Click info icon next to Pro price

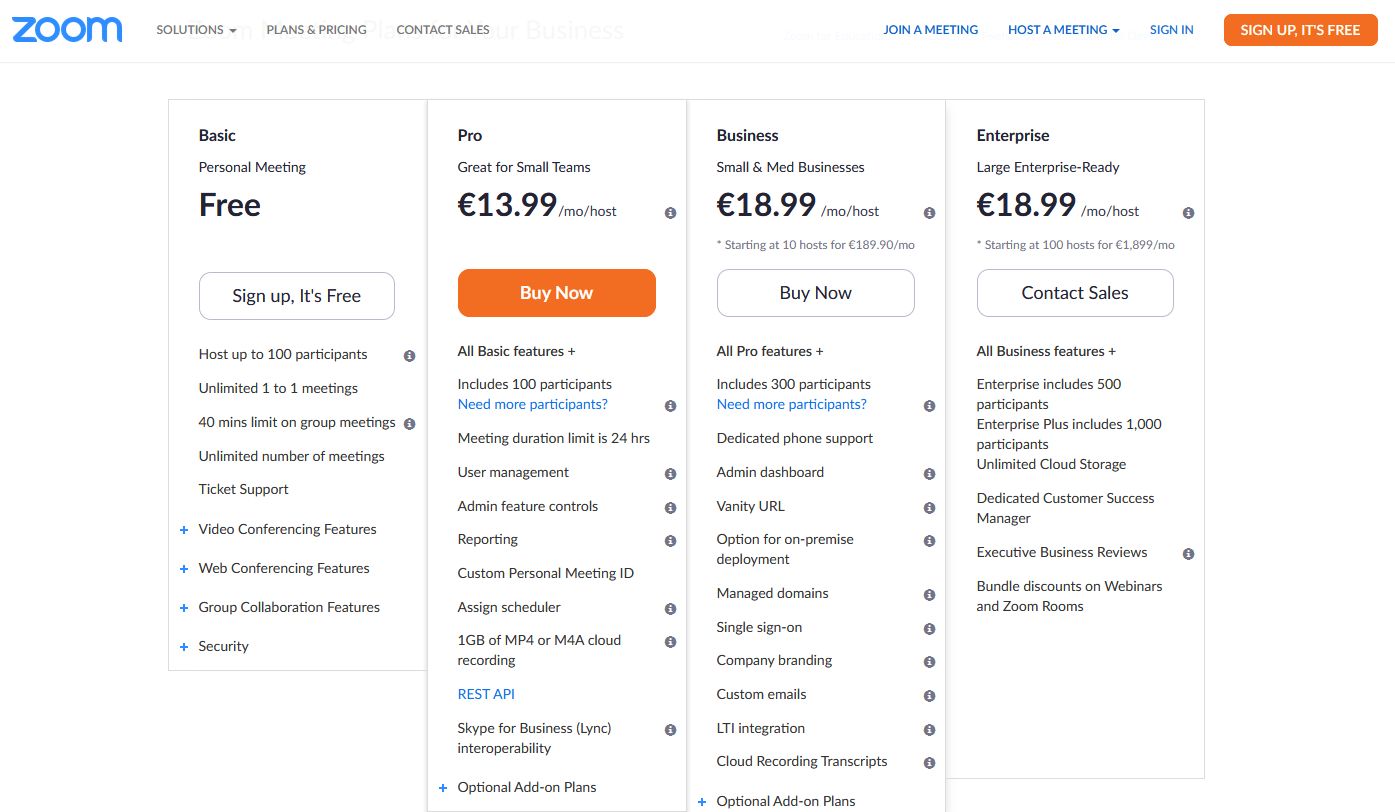(670, 213)
